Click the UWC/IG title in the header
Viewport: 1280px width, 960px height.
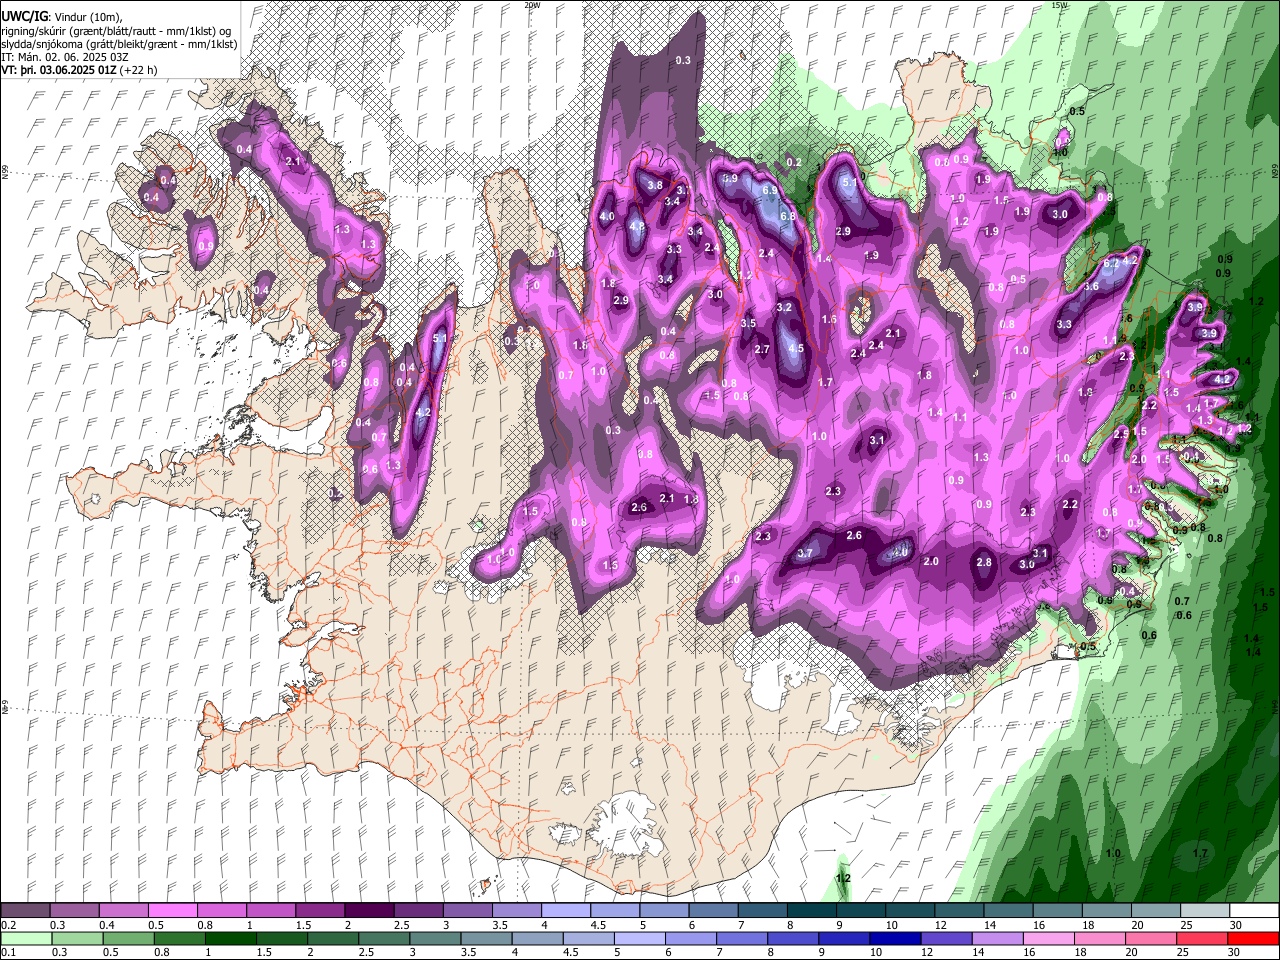[24, 17]
